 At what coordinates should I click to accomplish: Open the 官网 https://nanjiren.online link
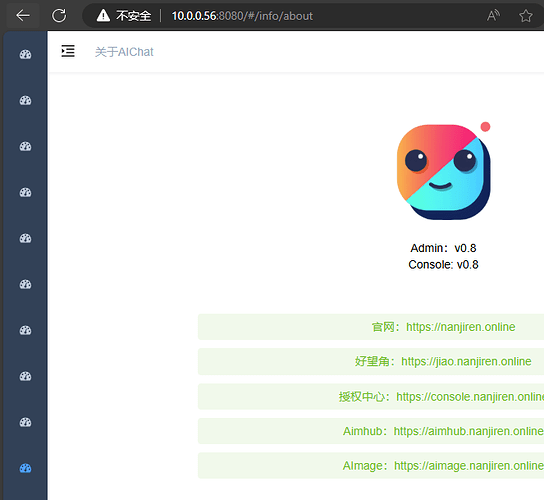pos(443,327)
